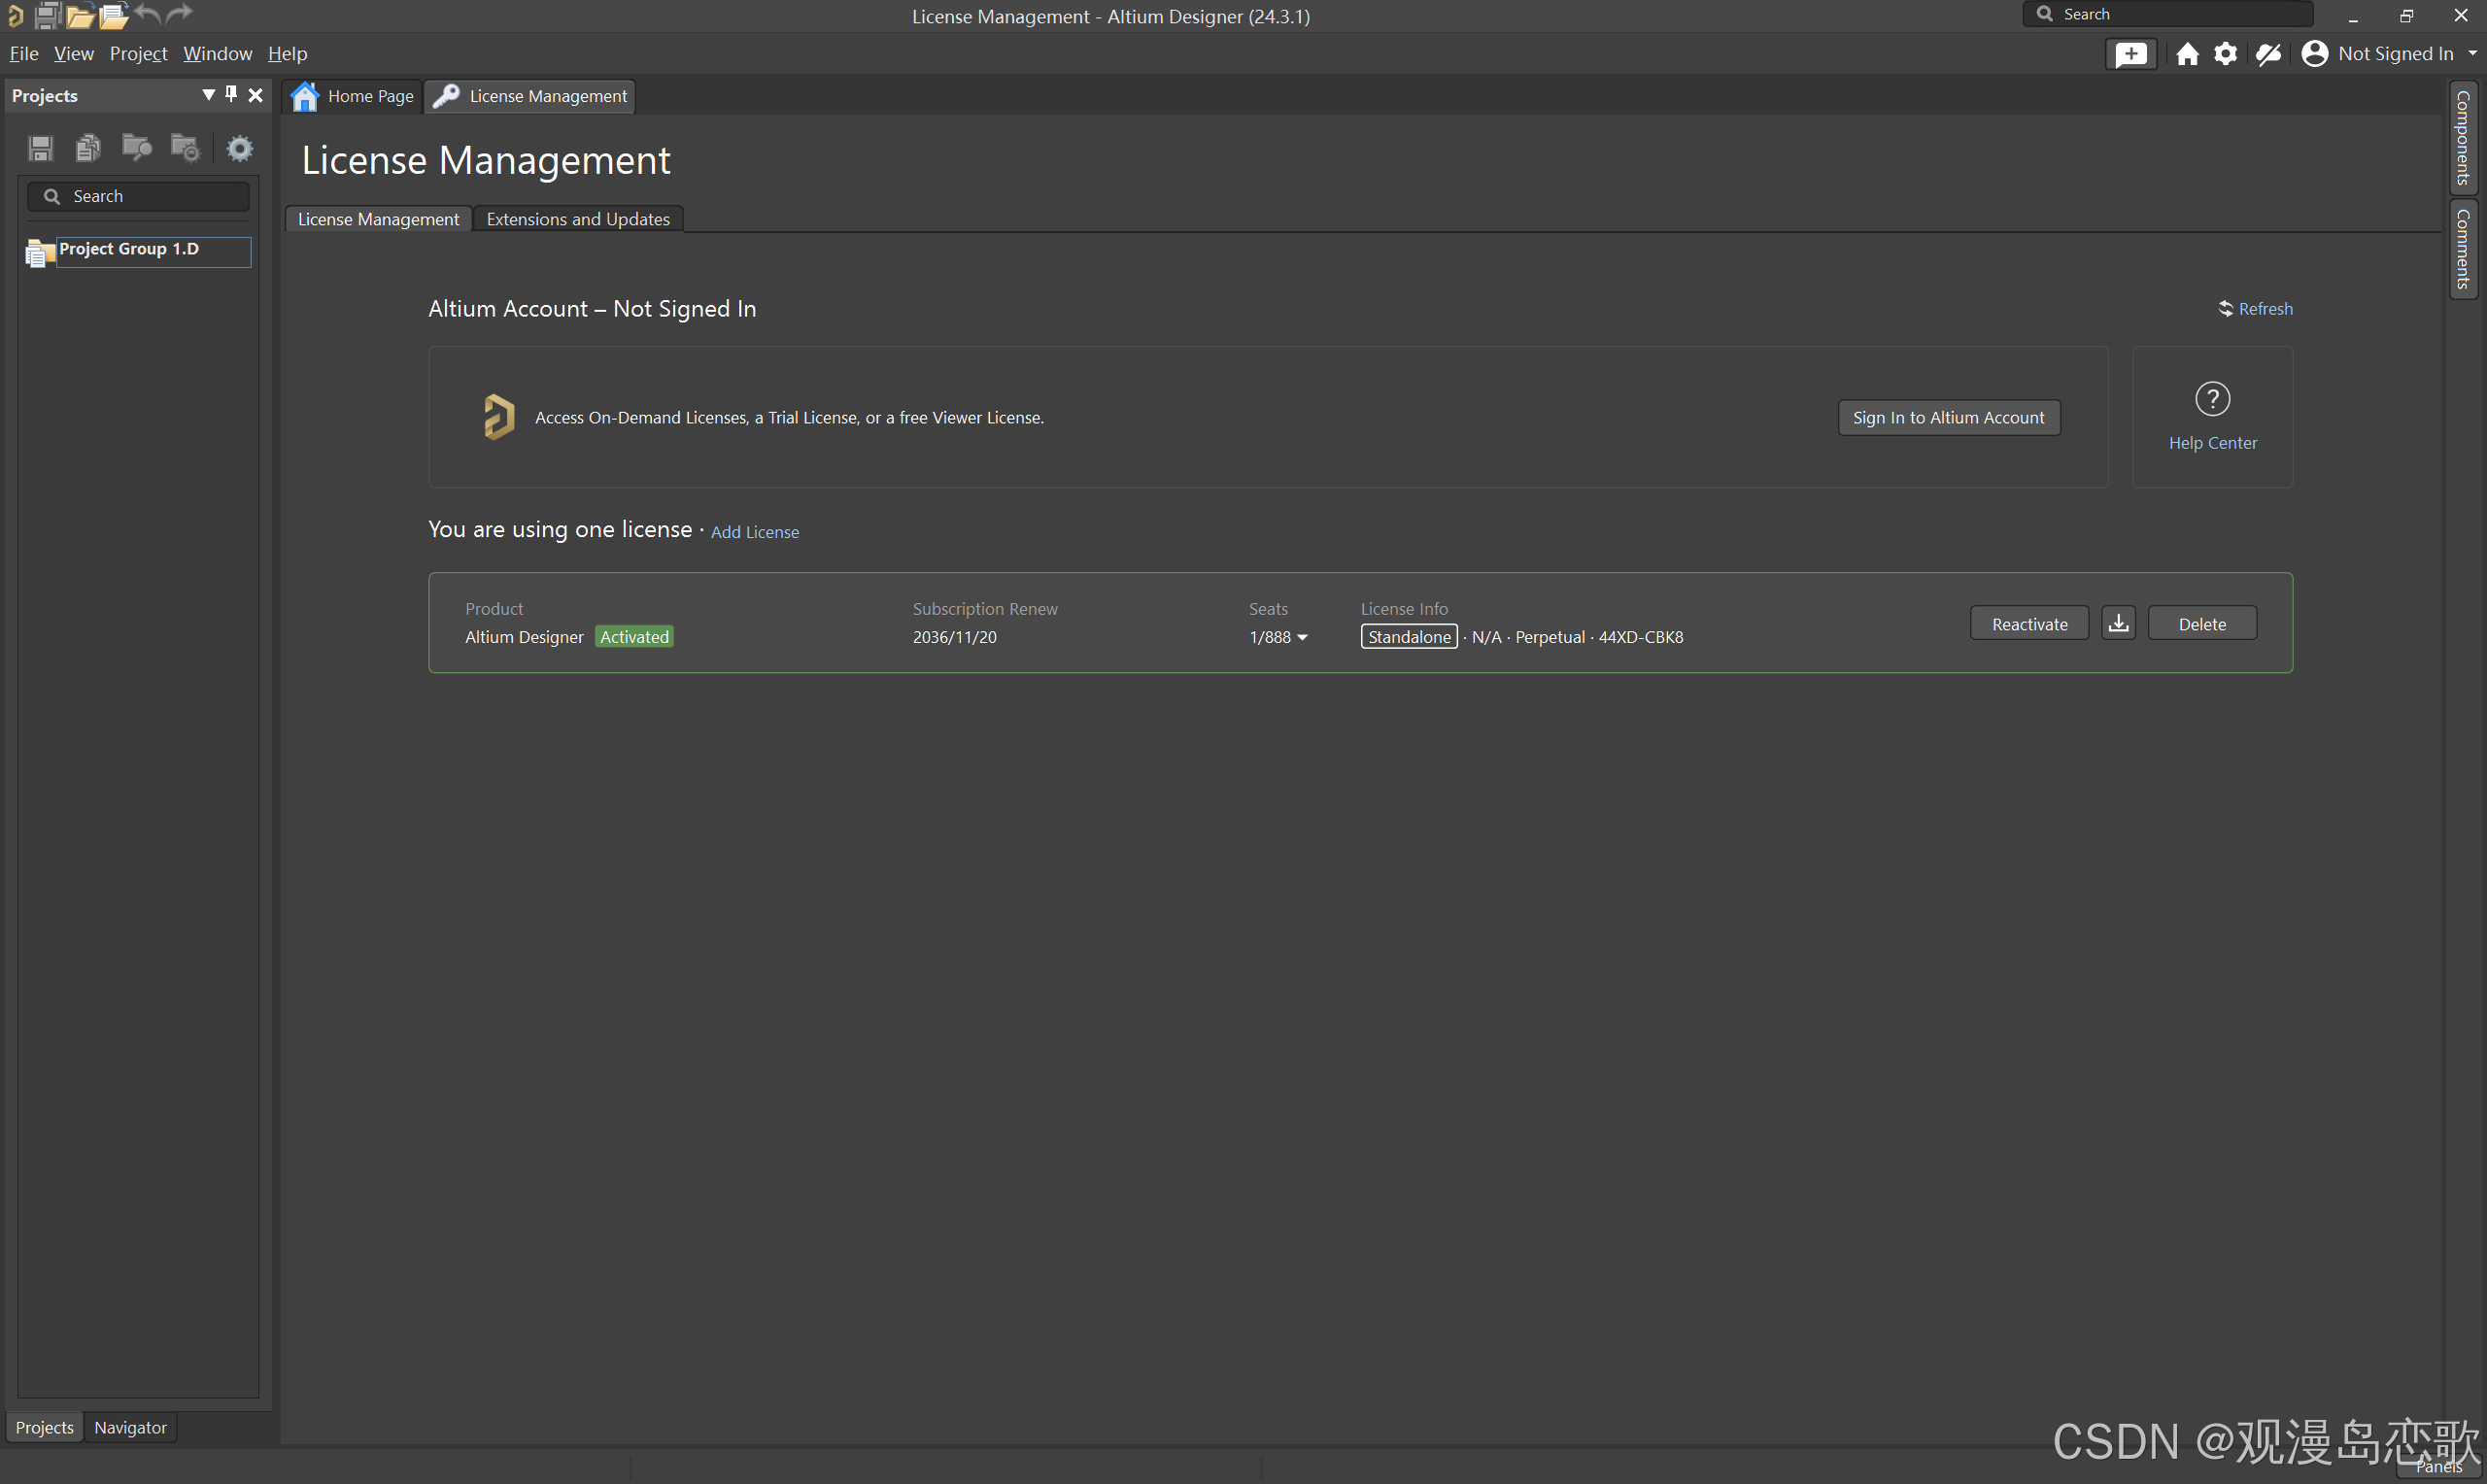
Task: Open Projects panel settings gear icon
Action: click(x=240, y=149)
